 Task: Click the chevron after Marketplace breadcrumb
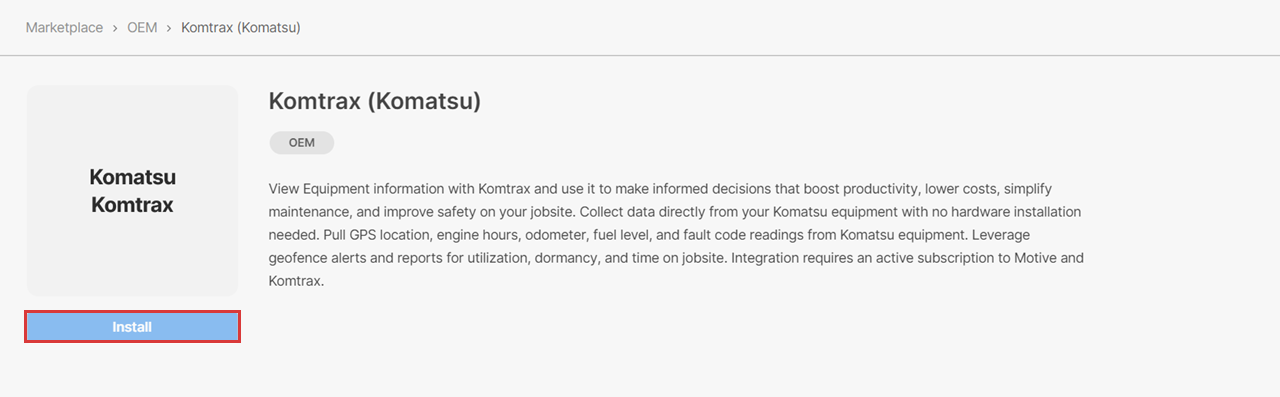115,28
